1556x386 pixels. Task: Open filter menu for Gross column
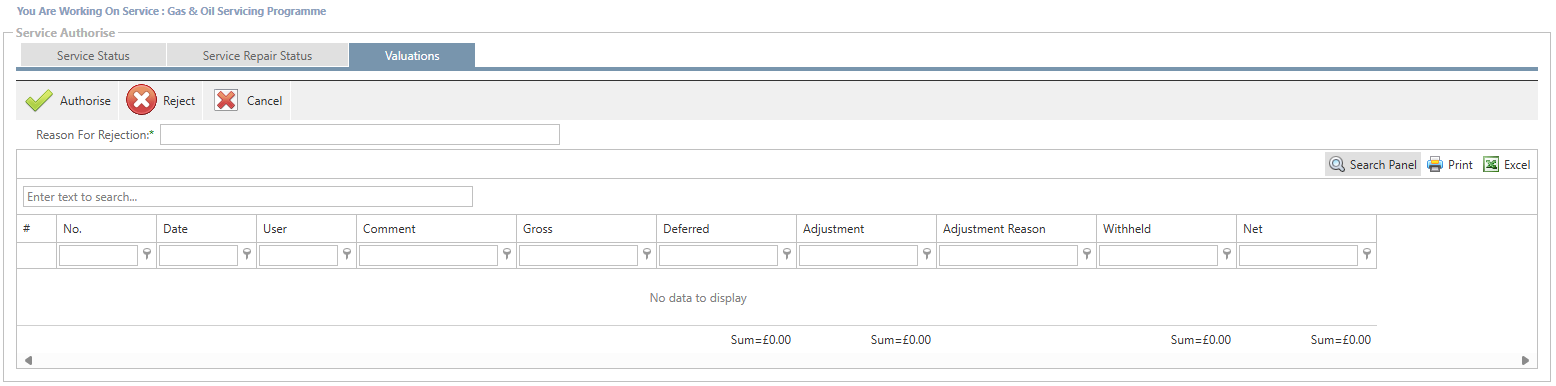point(647,255)
